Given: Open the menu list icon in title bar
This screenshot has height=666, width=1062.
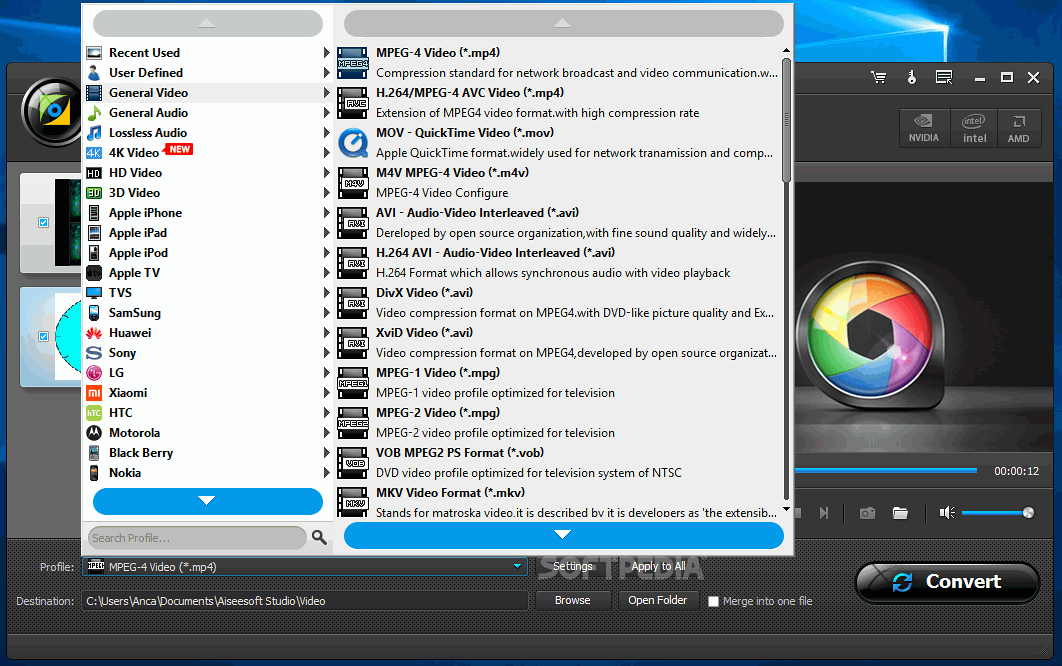Looking at the screenshot, I should click(x=944, y=77).
